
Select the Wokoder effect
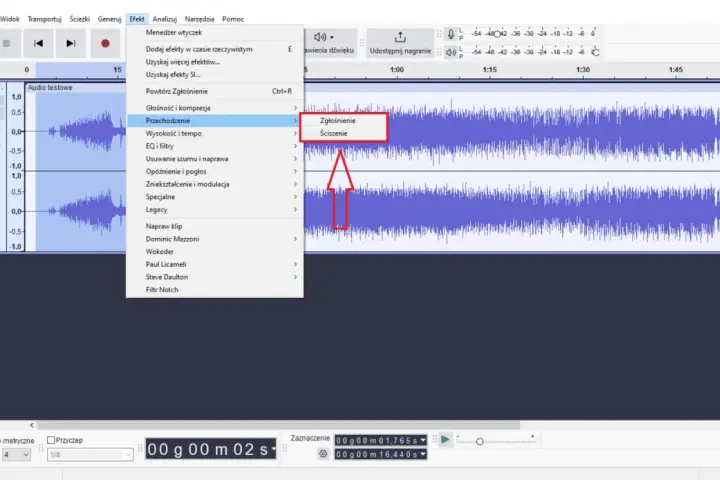[x=214, y=252]
